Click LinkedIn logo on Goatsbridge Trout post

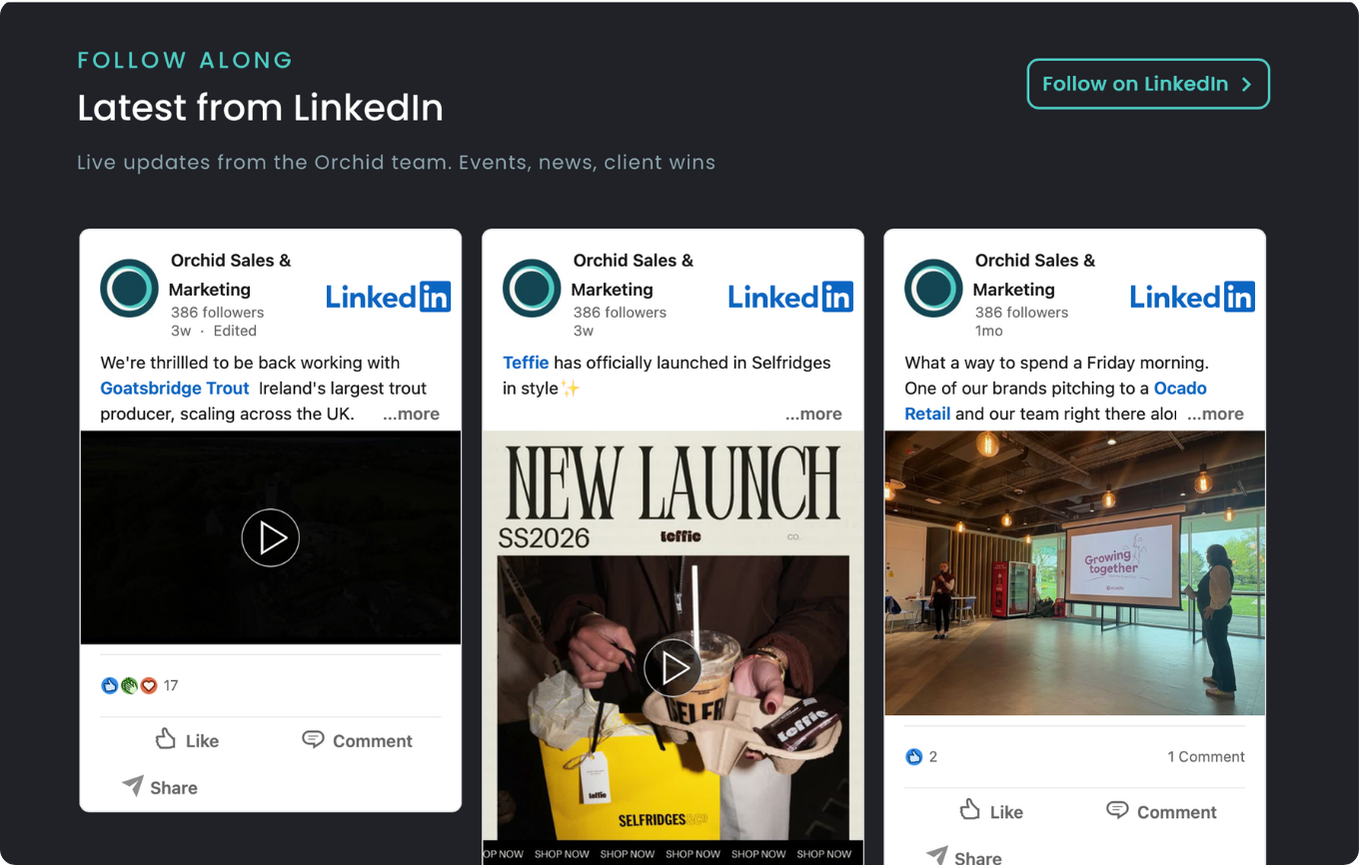coord(388,297)
